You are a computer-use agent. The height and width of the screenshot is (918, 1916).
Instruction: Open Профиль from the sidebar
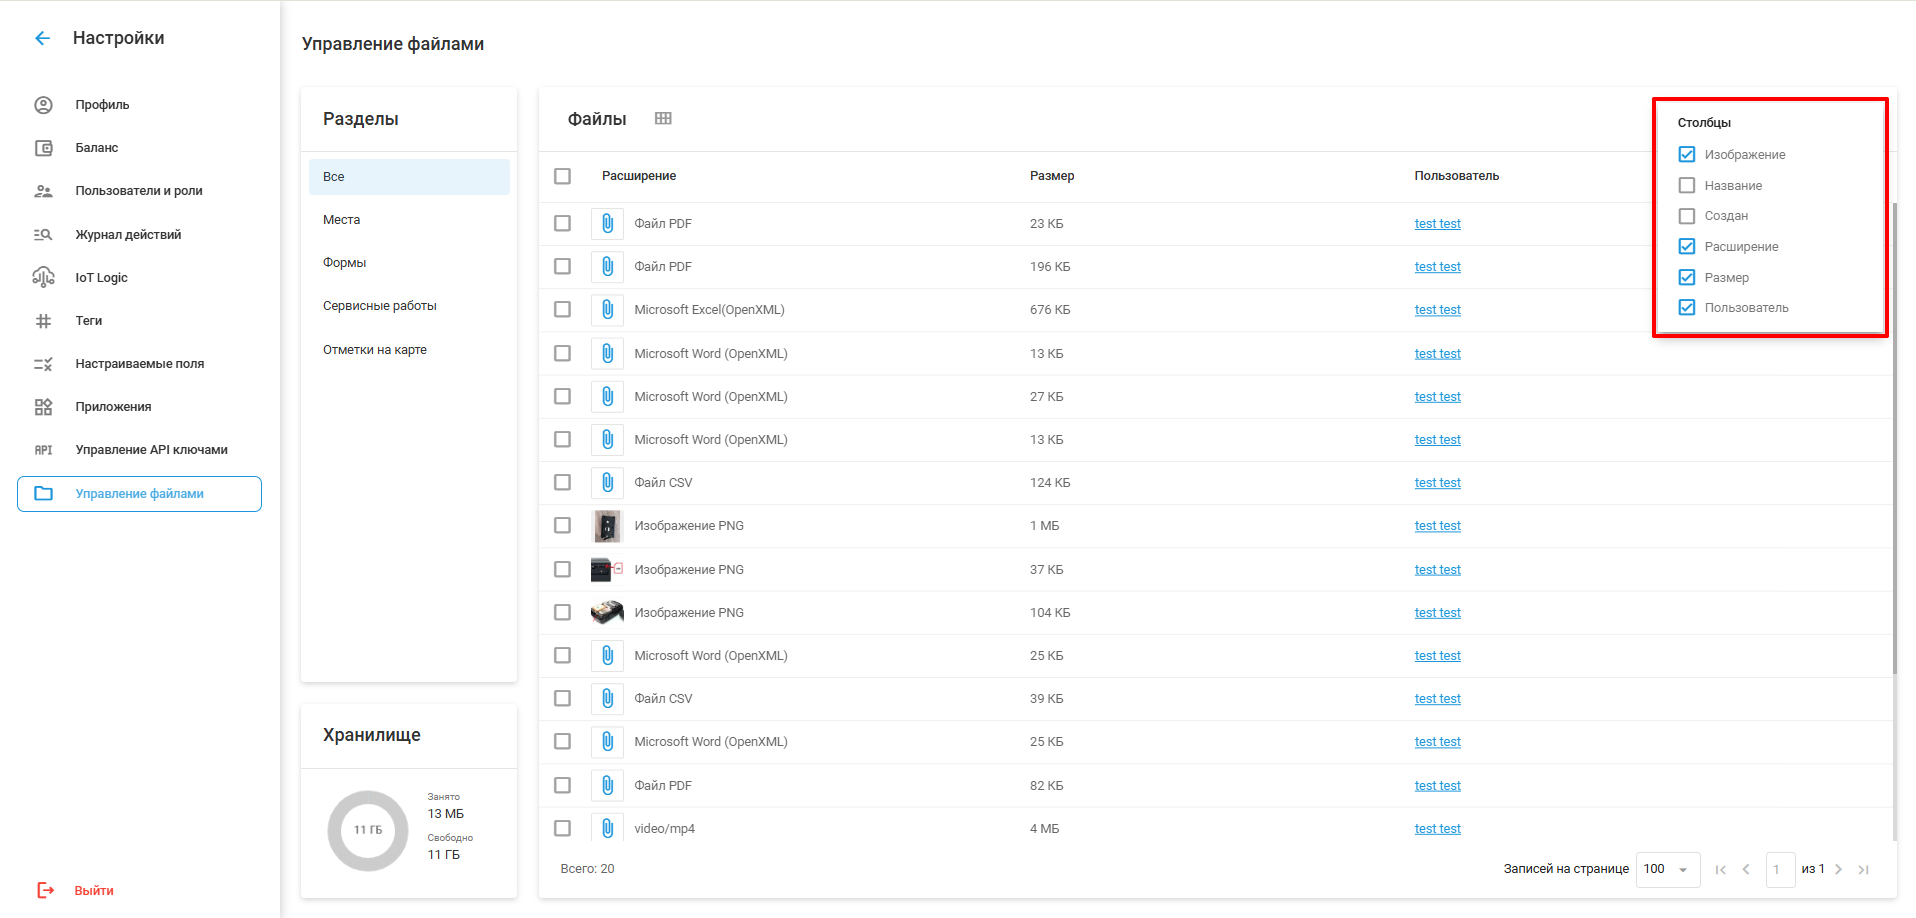pyautogui.click(x=102, y=105)
